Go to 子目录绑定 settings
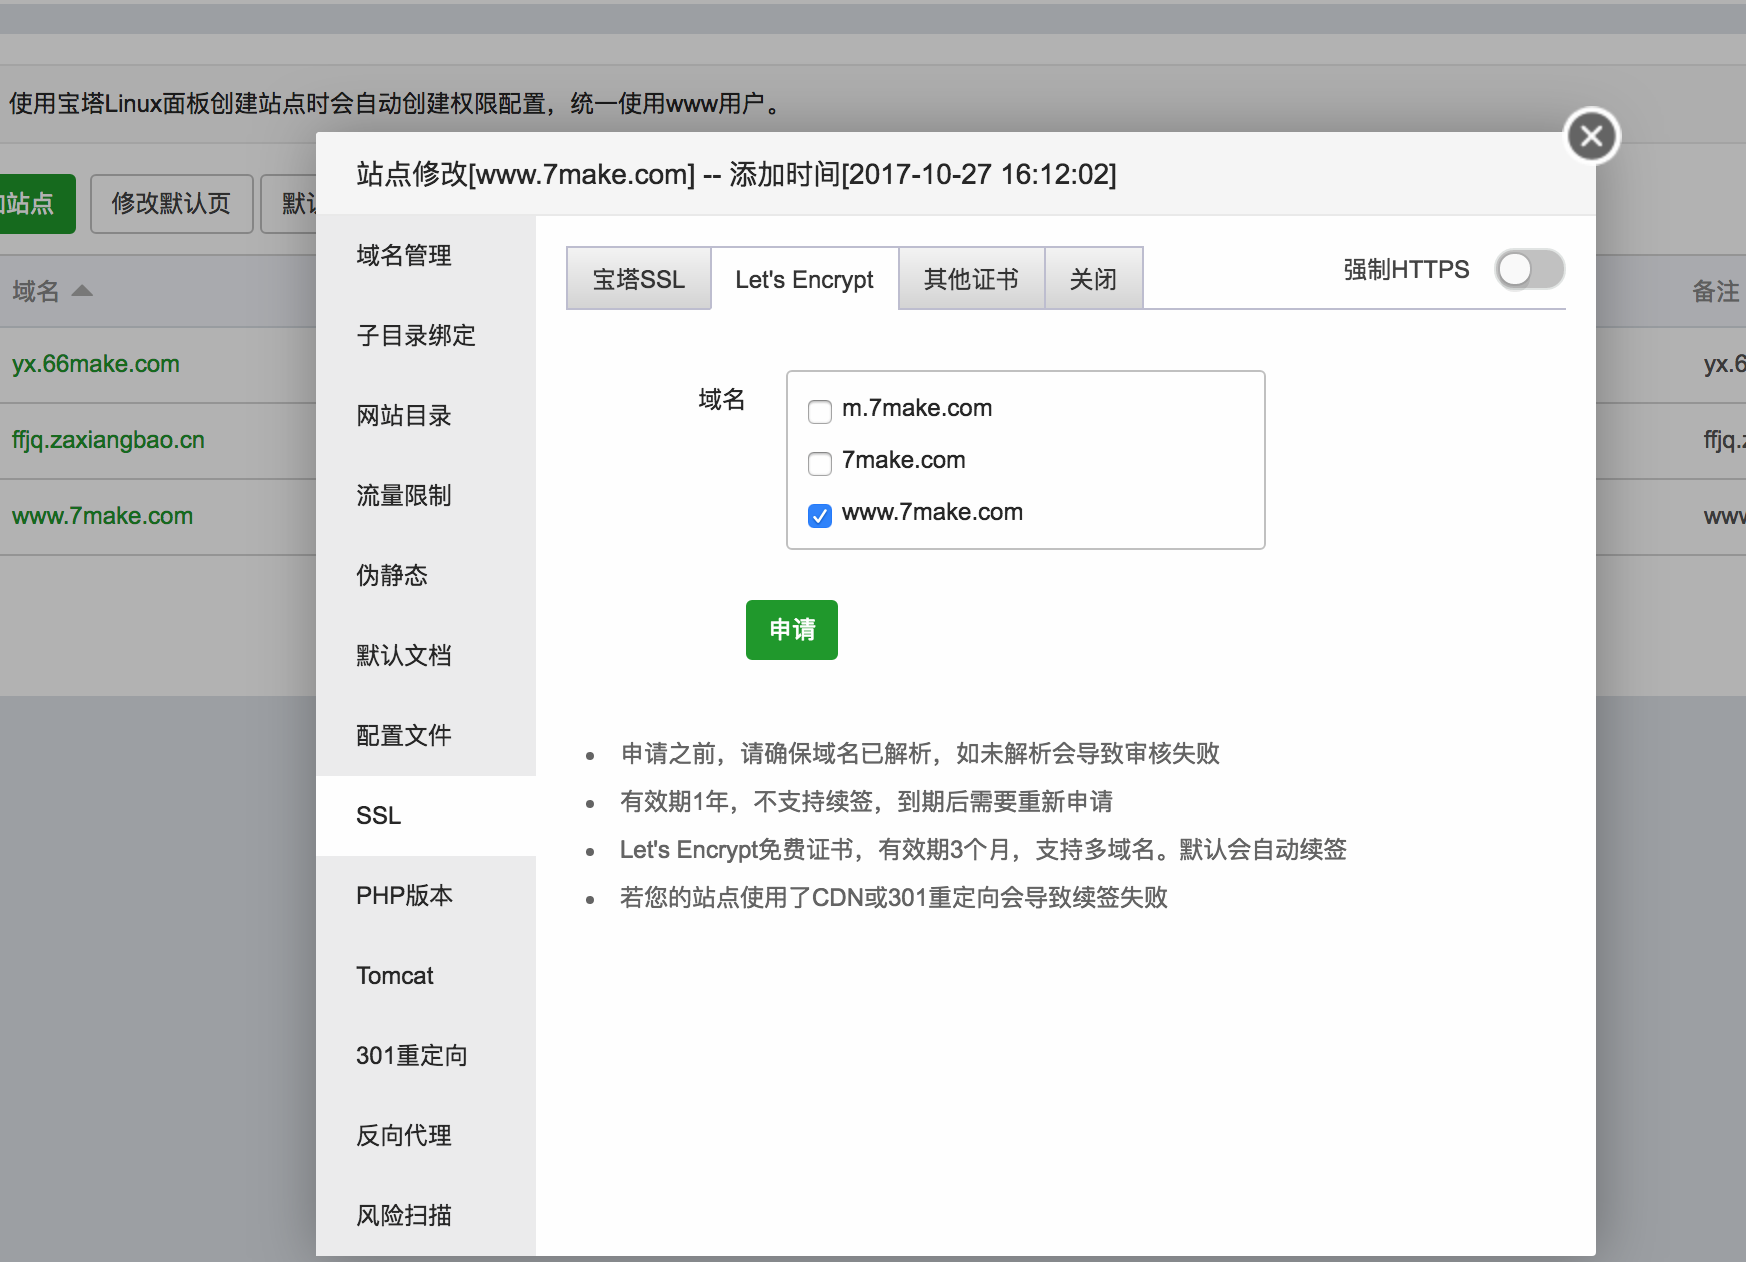 (x=416, y=336)
